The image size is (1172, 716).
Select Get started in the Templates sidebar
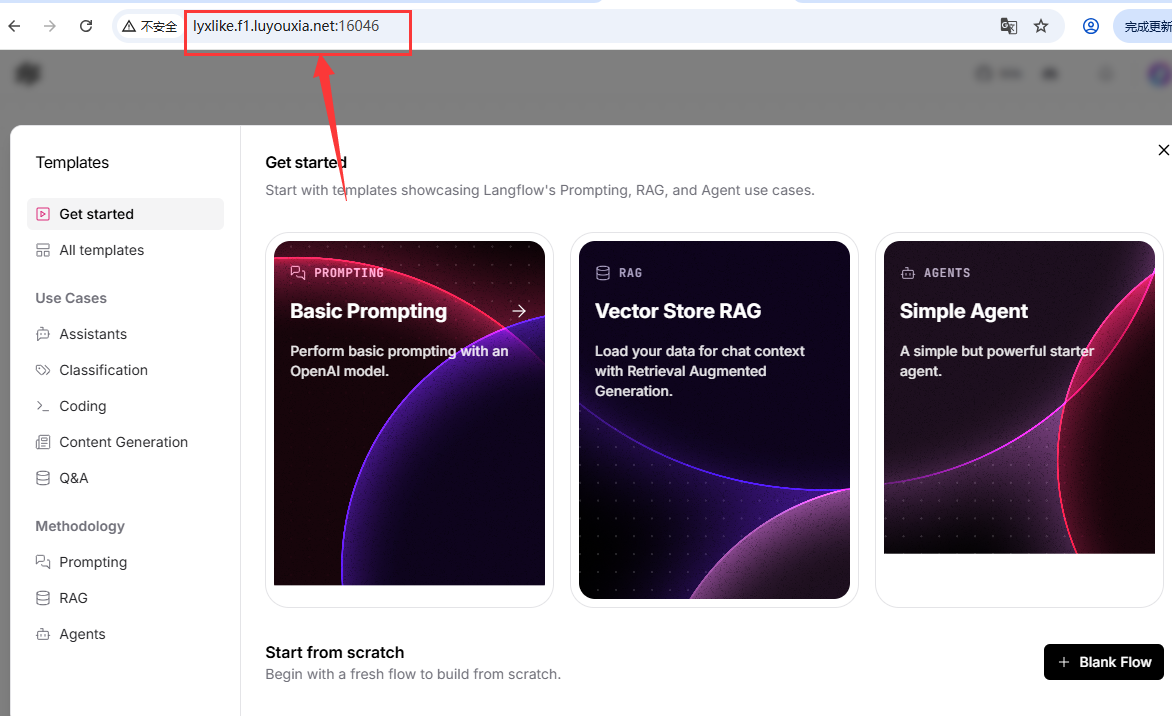[x=126, y=214]
